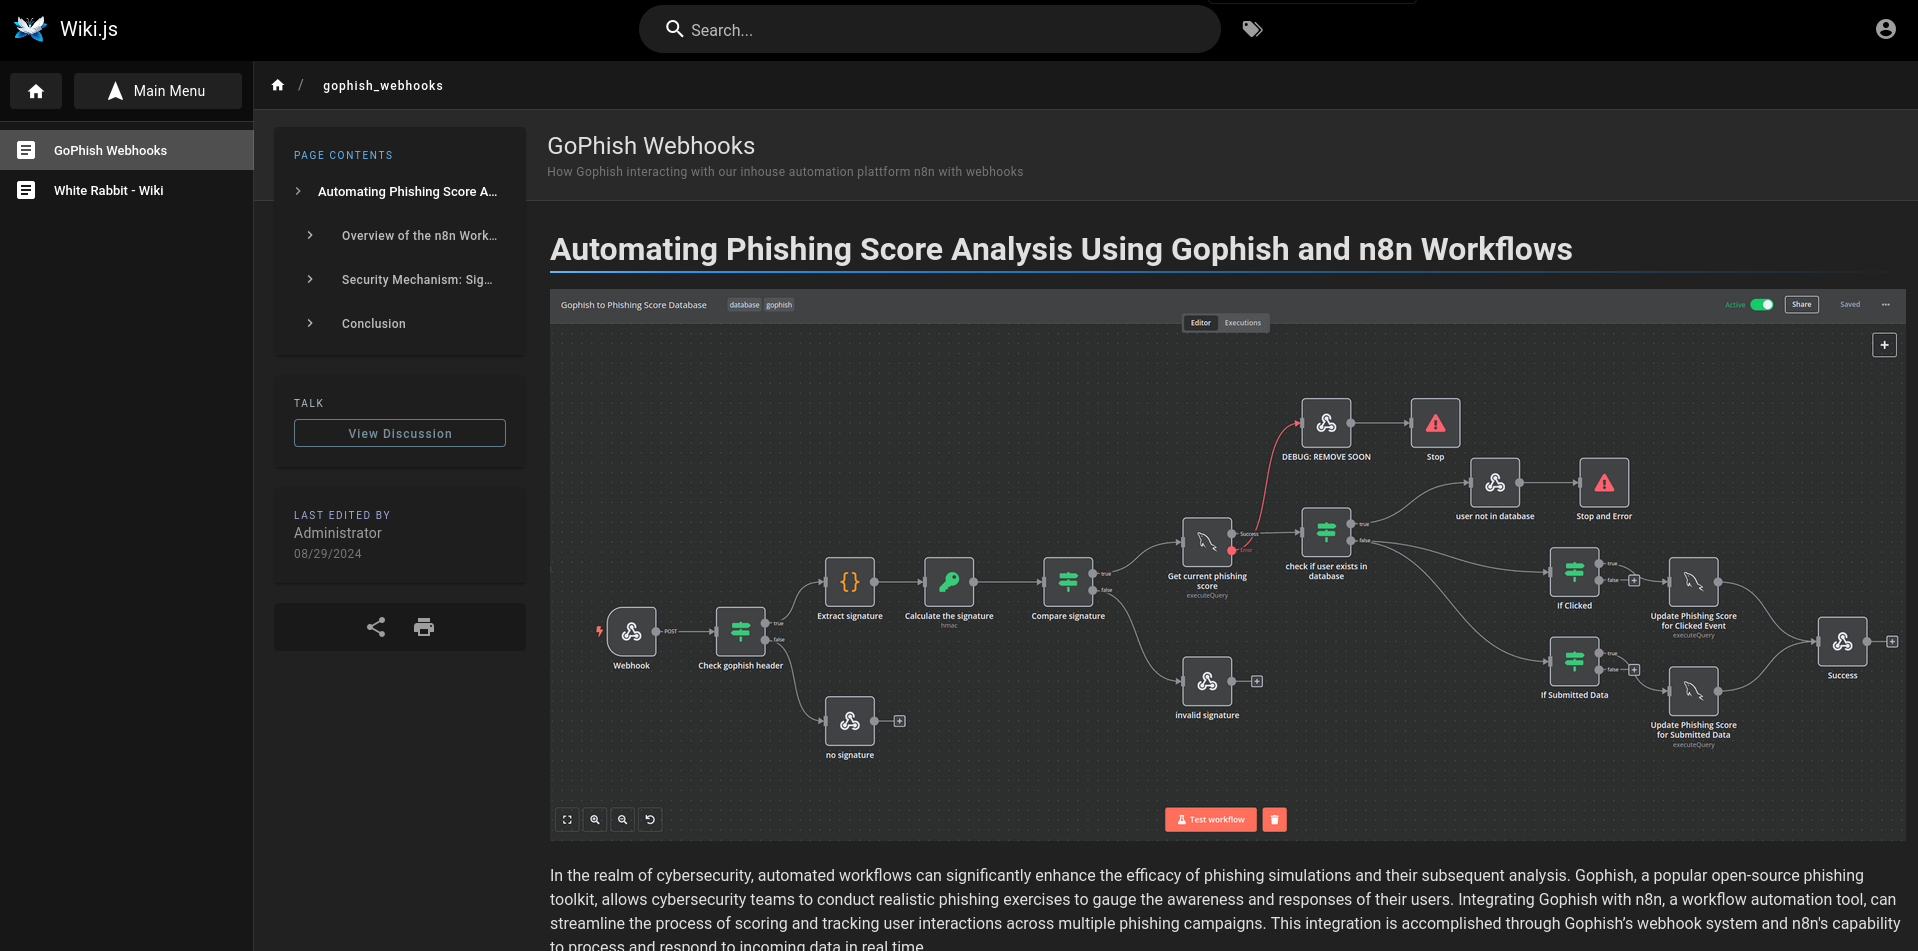This screenshot has width=1918, height=951.
Task: Open browse tags via the tag icon
Action: pos(1252,29)
